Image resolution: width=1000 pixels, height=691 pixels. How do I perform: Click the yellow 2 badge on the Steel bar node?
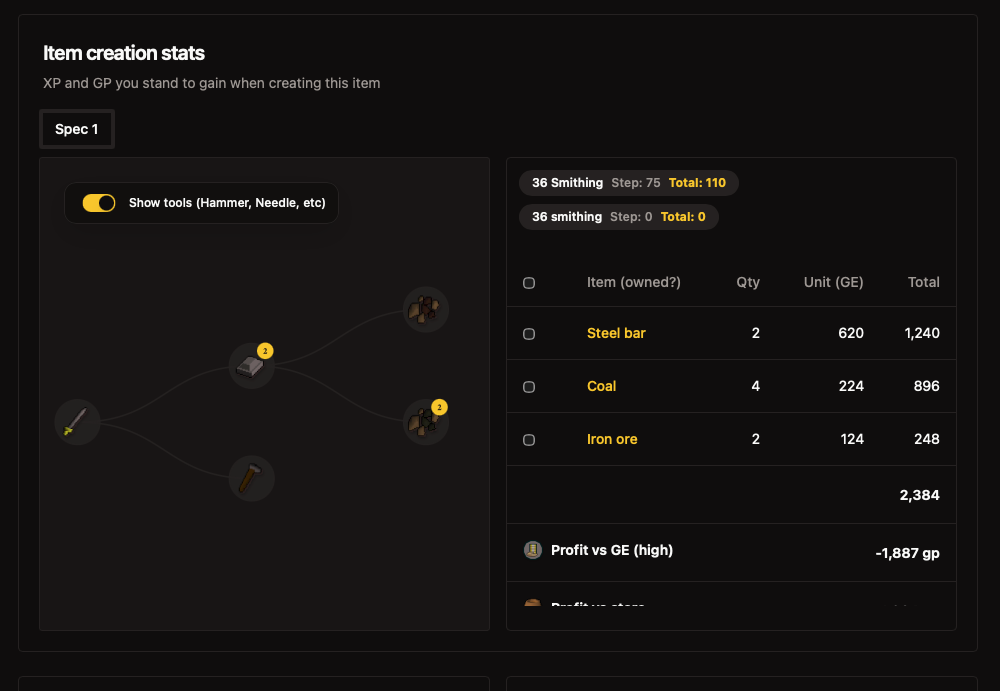pos(263,352)
